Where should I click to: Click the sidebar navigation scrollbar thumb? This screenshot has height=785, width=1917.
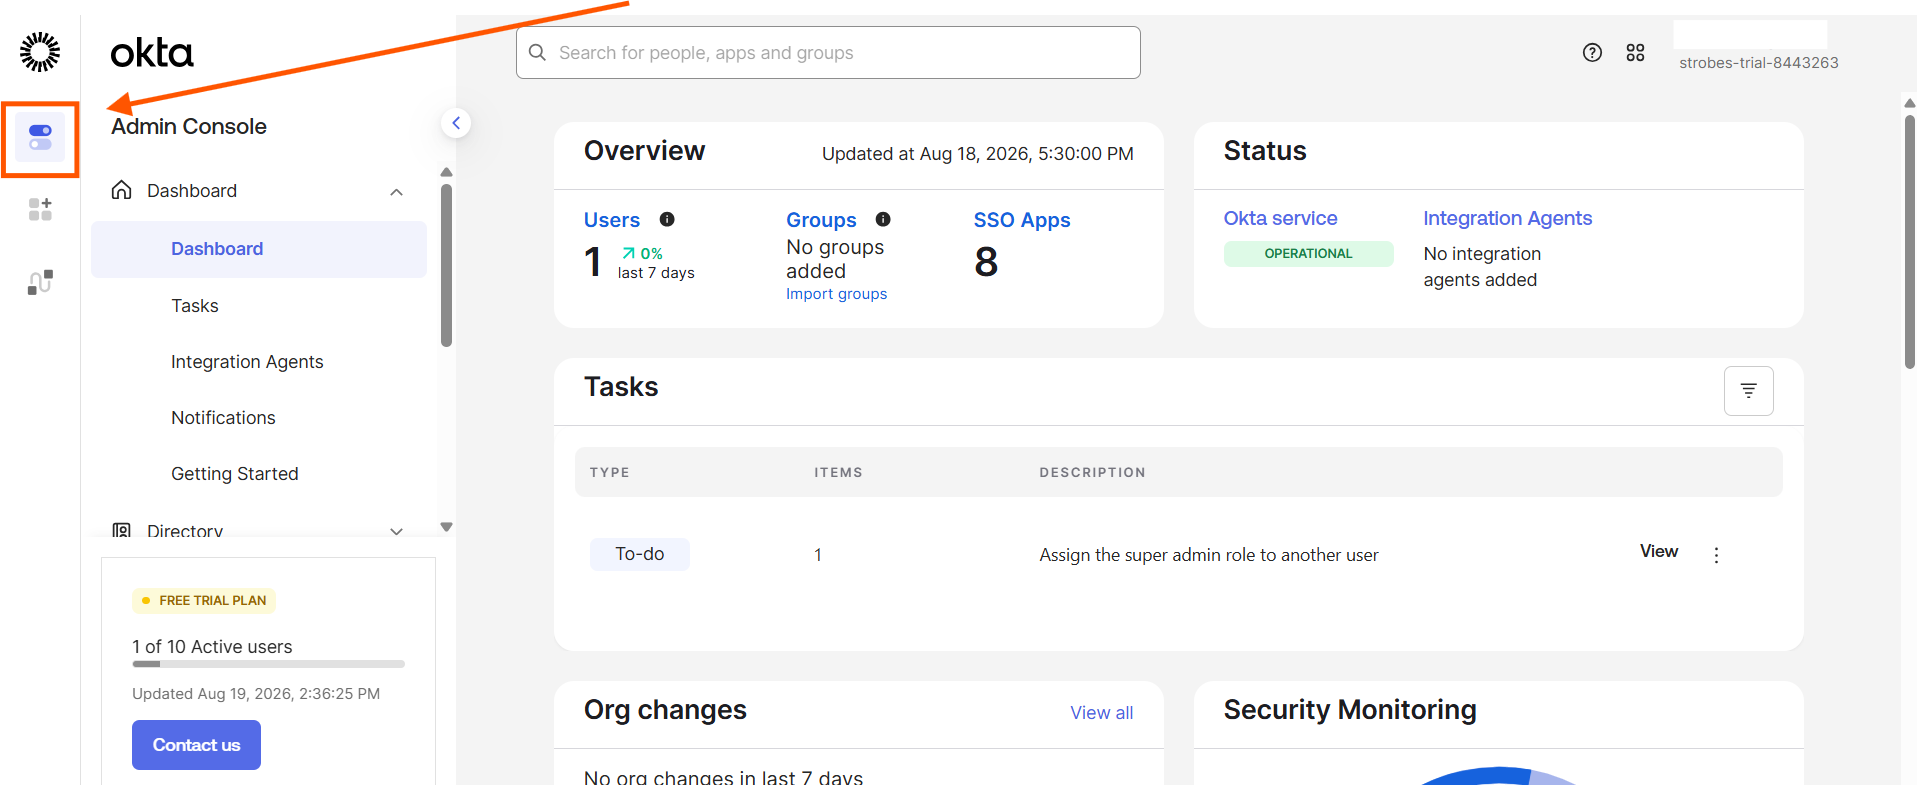tap(446, 265)
